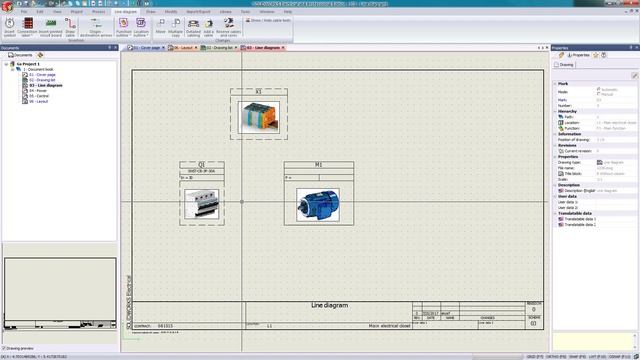Click the SolidWorks Electrical application logo button
Viewport: 640px width, 360px height.
[7, 6]
